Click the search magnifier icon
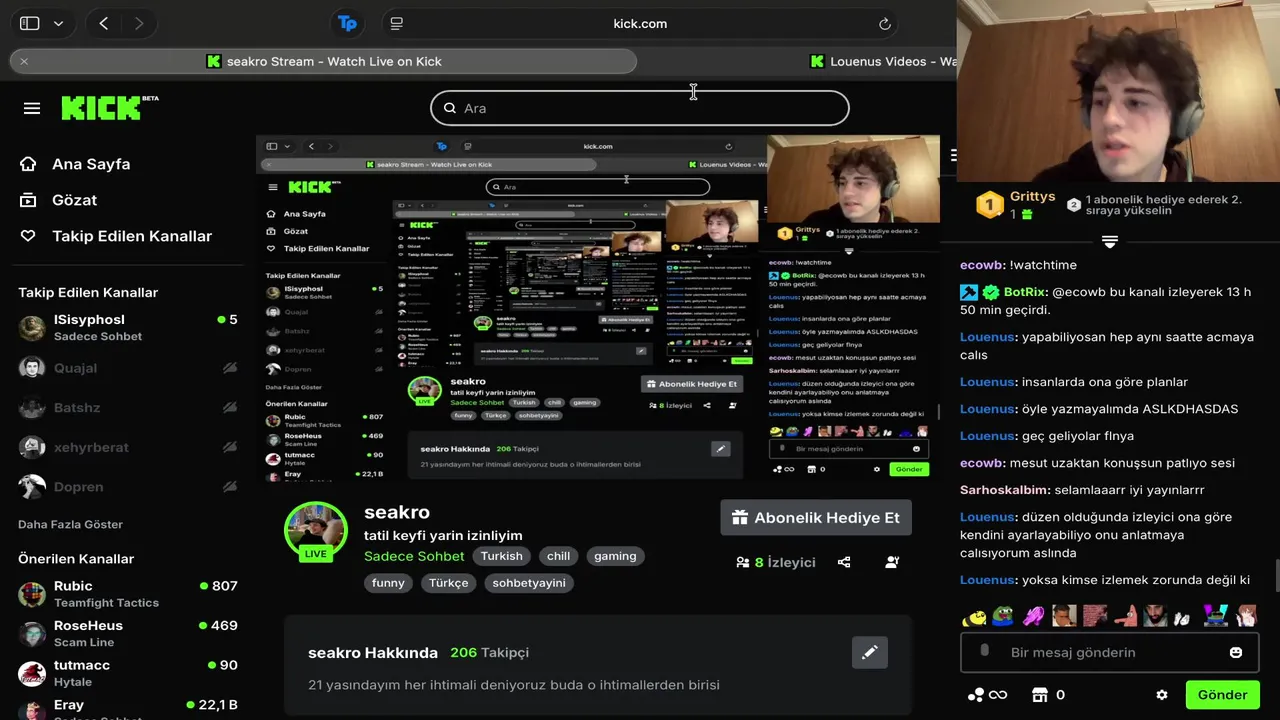Image resolution: width=1280 pixels, height=720 pixels. (450, 108)
